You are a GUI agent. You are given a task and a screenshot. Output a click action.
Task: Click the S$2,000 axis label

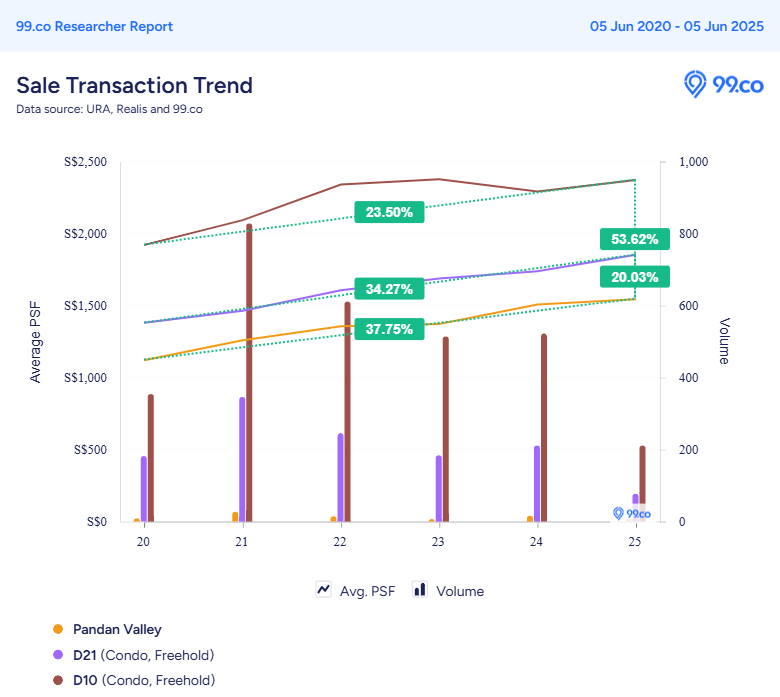pos(85,234)
